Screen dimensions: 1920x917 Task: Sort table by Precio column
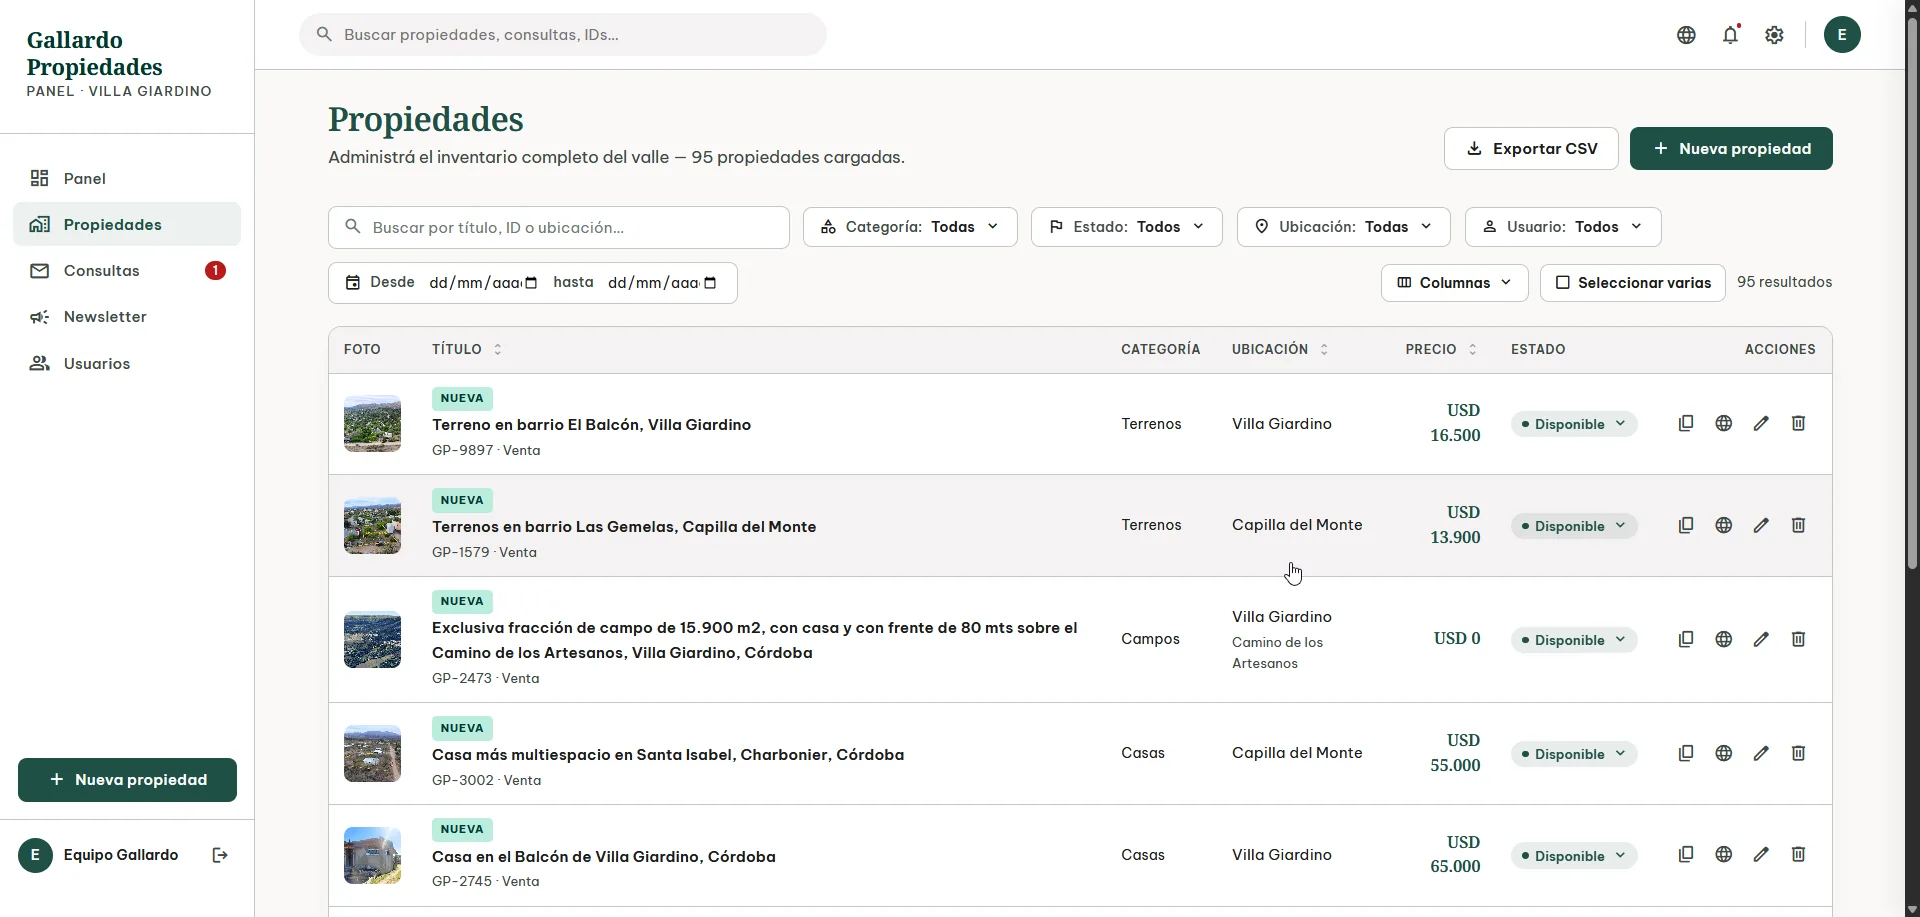[1441, 349]
